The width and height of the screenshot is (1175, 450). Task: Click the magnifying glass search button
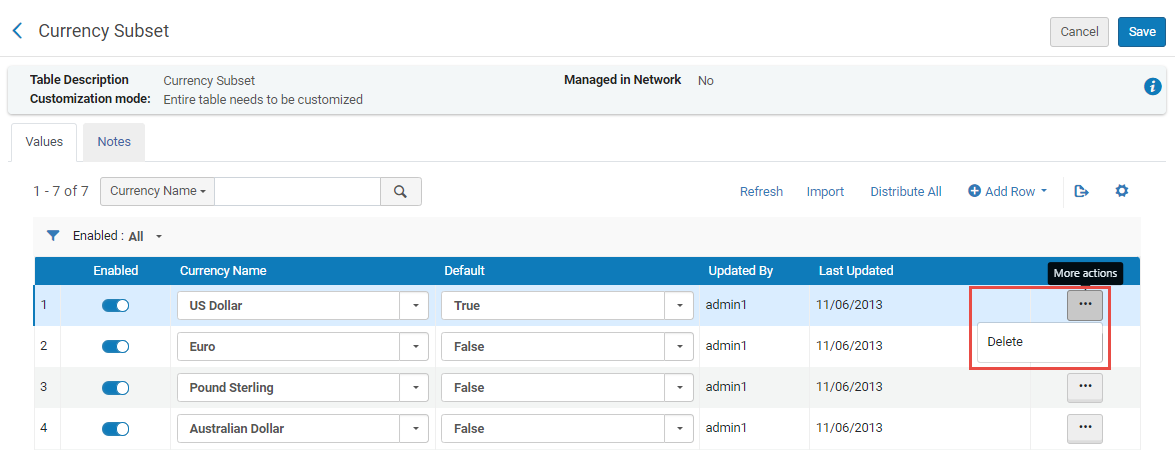pos(400,192)
